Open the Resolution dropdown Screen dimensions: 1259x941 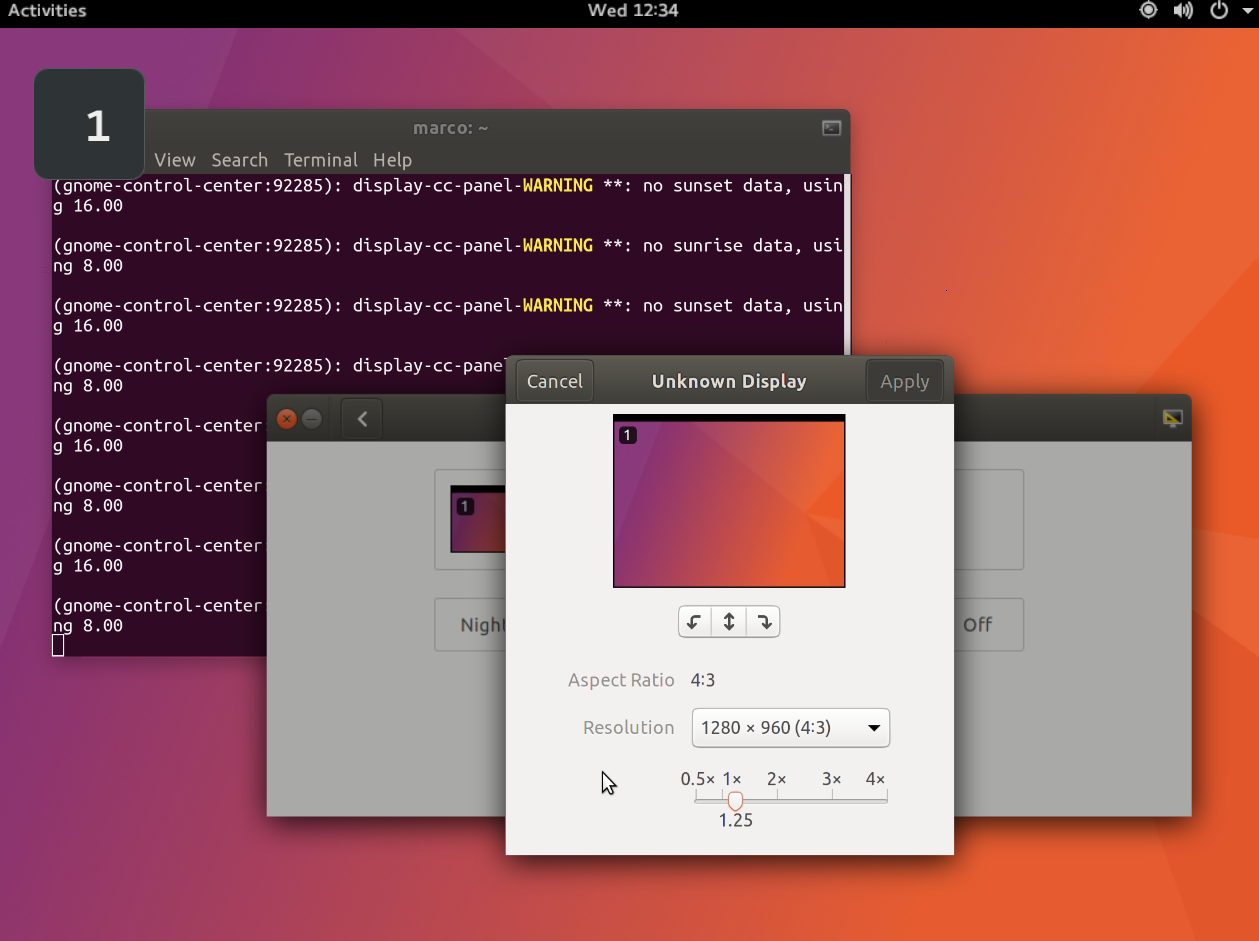[790, 728]
